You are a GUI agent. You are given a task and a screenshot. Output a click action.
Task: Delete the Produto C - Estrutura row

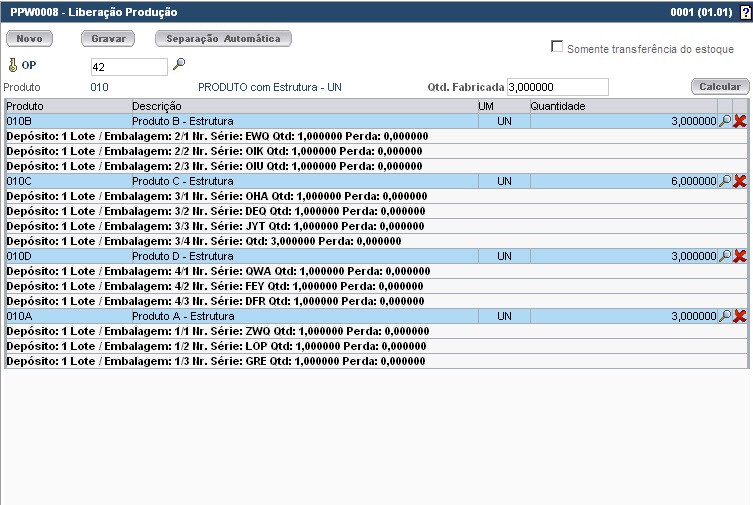pyautogui.click(x=740, y=181)
